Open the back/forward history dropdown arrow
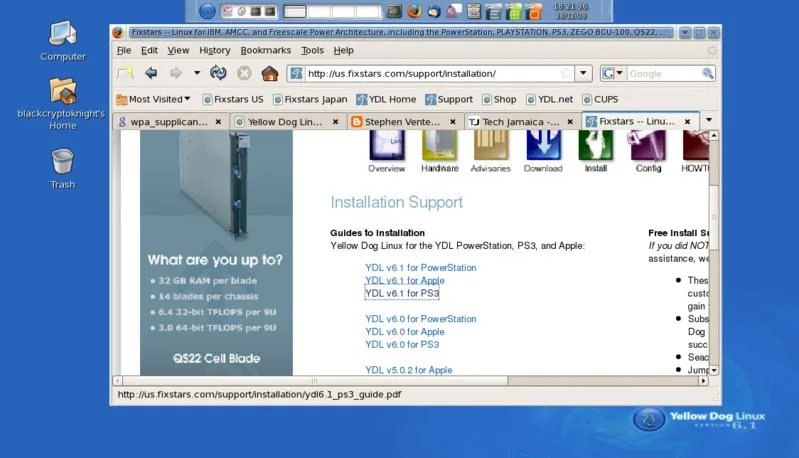The width and height of the screenshot is (799, 458). pyautogui.click(x=197, y=73)
